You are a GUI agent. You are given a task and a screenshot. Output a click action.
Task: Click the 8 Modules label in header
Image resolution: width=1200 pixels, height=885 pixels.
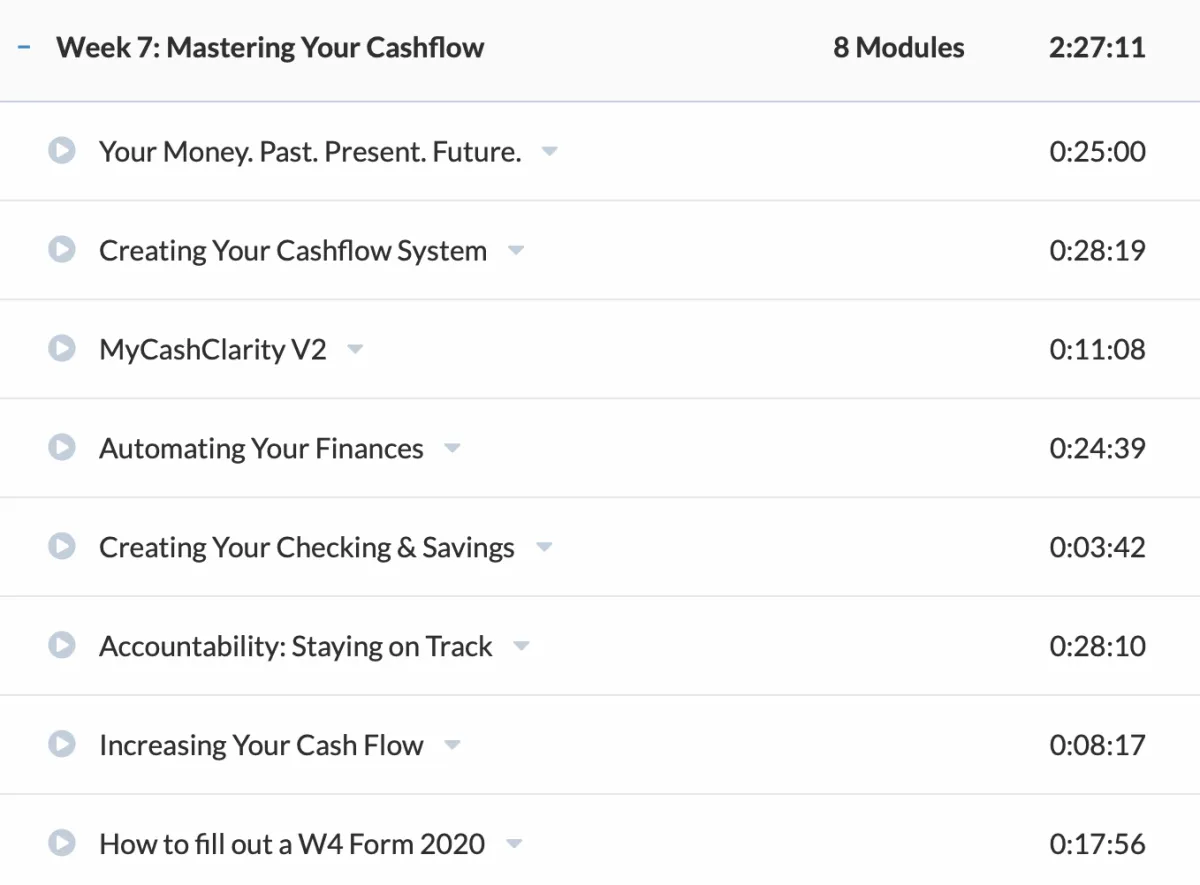click(x=899, y=48)
